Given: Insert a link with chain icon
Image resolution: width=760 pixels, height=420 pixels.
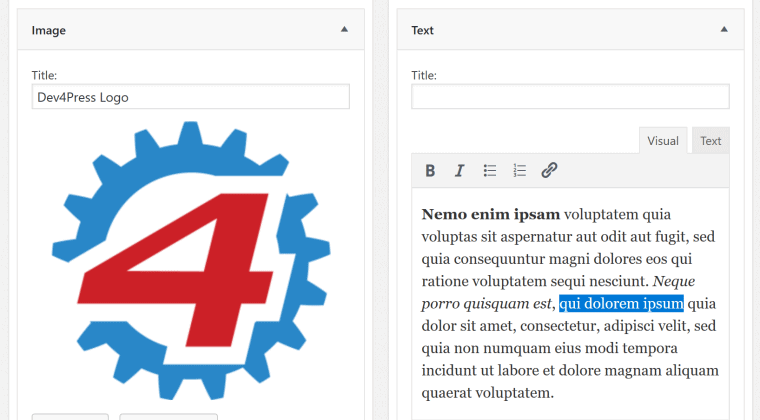Looking at the screenshot, I should pos(549,171).
